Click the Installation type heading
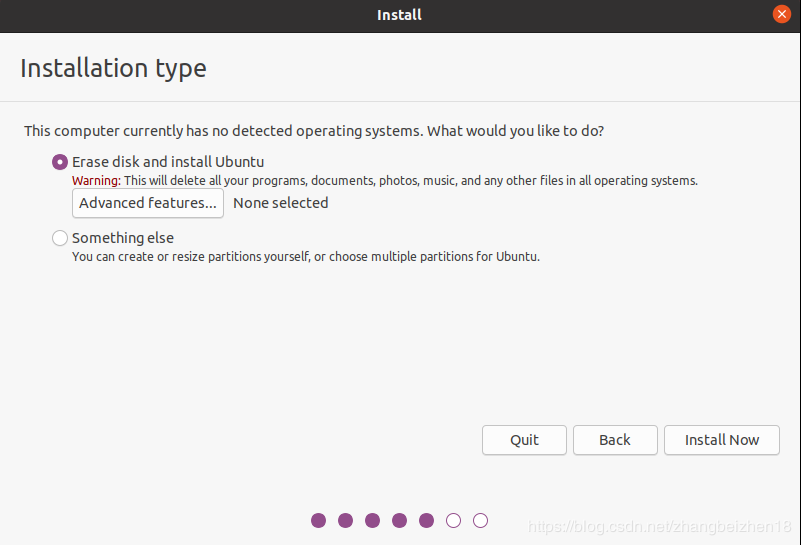 point(113,68)
